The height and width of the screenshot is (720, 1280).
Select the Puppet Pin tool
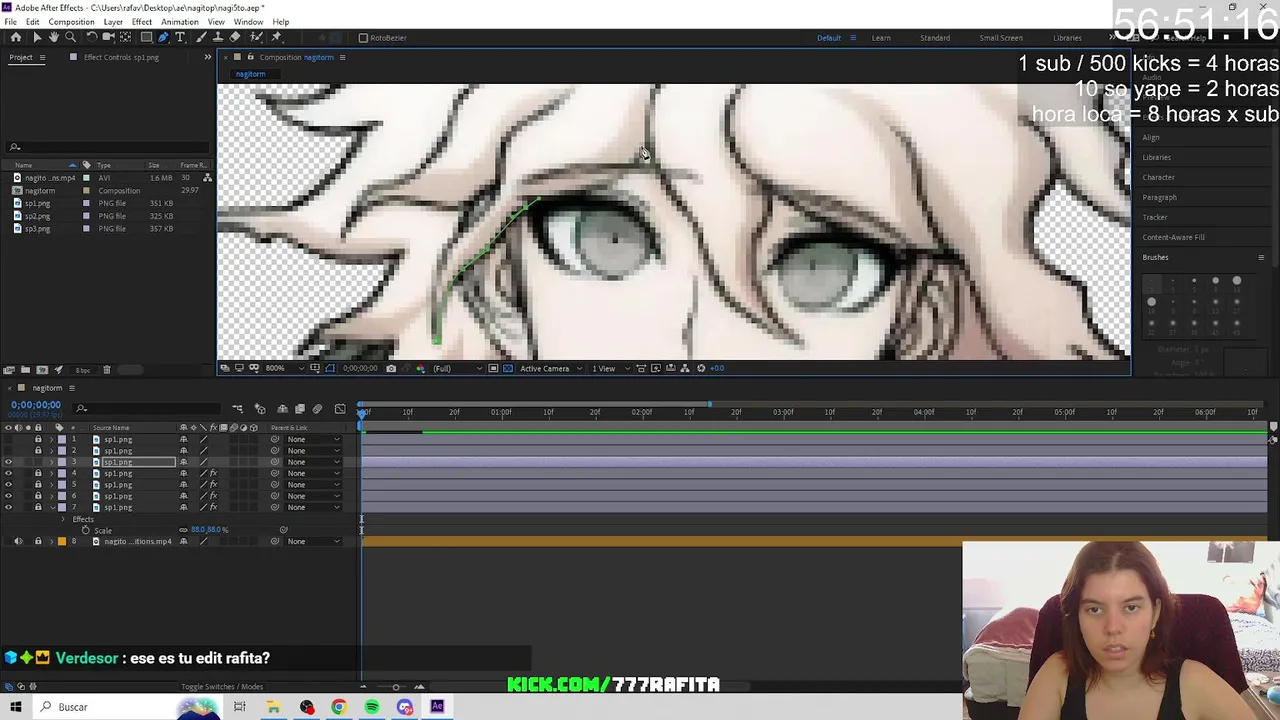click(x=276, y=37)
